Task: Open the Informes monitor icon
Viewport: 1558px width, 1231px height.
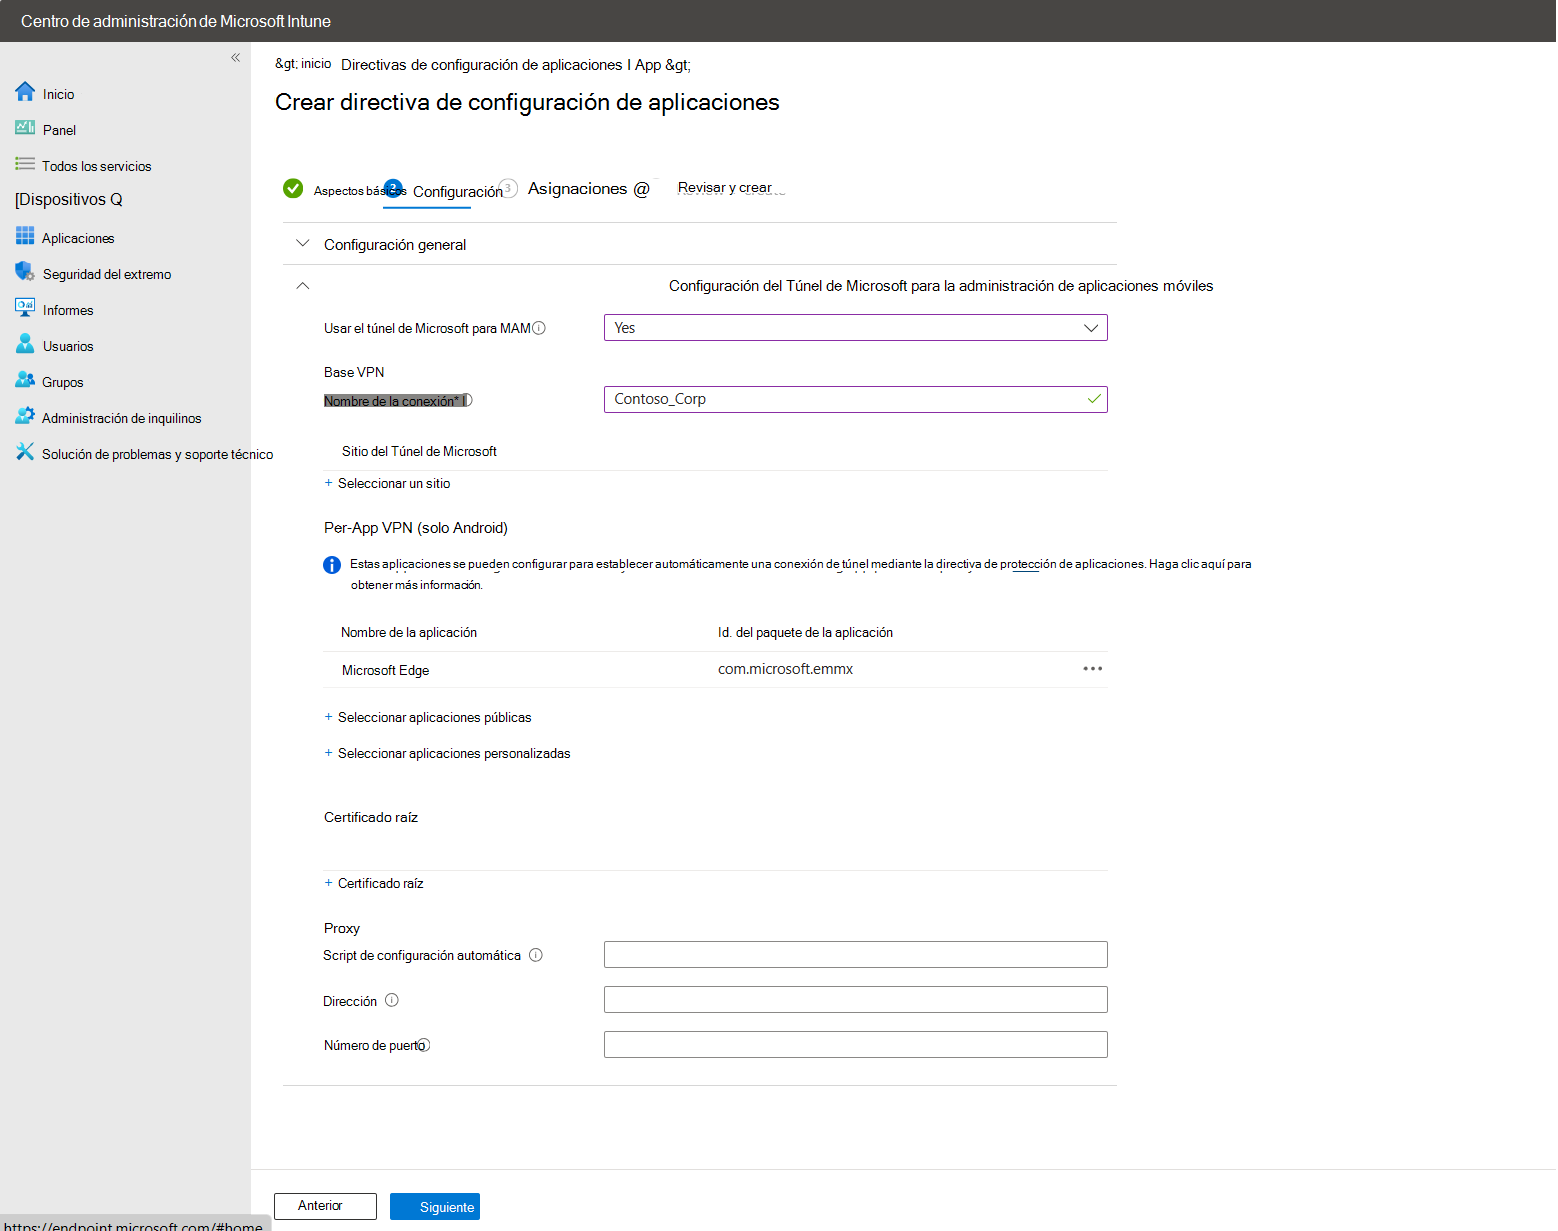Action: (25, 308)
